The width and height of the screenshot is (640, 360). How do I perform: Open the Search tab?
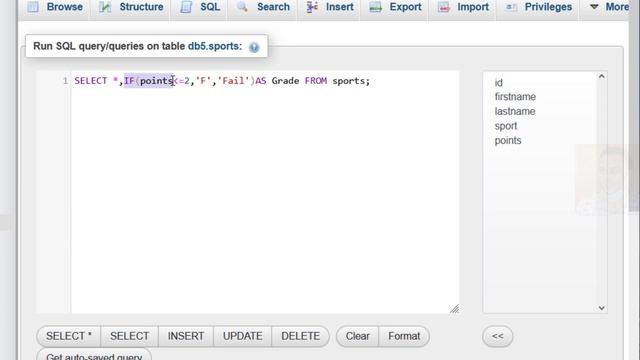(263, 7)
